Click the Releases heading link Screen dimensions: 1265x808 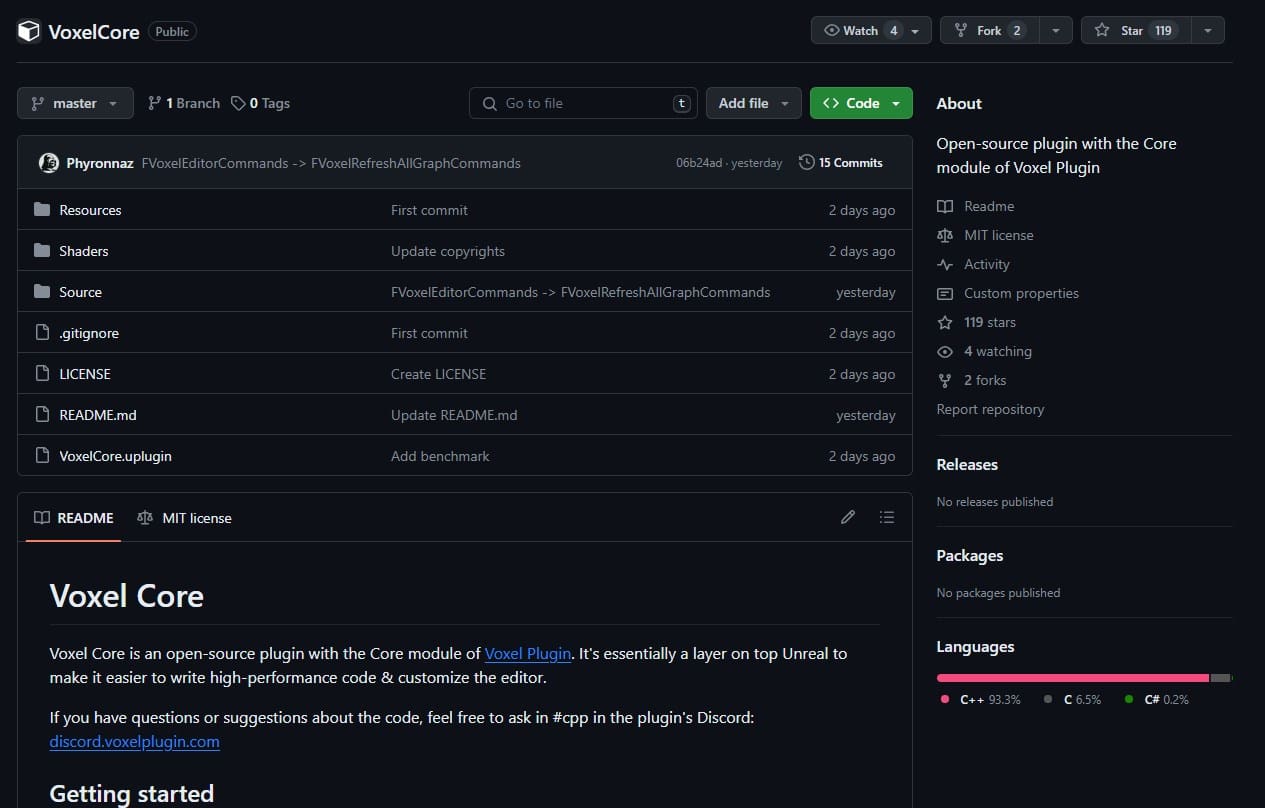click(x=967, y=465)
